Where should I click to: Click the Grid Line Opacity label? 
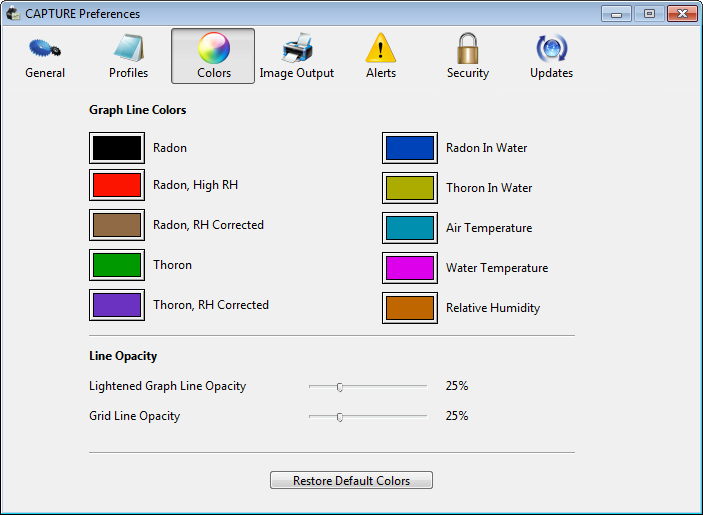(135, 416)
